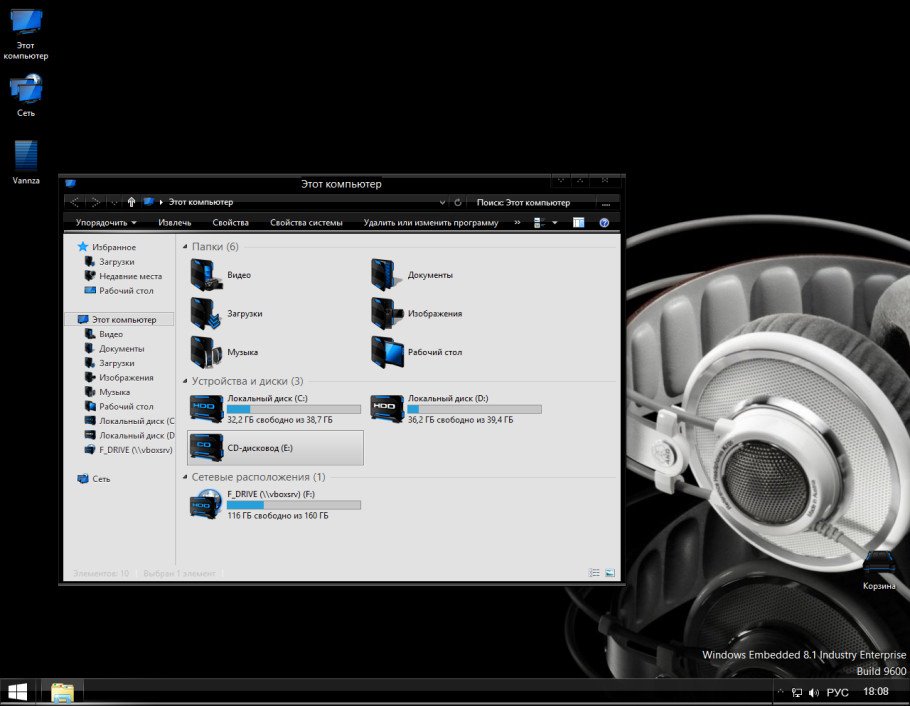Click Свойства системы in the toolbar
This screenshot has height=706, width=910.
pyautogui.click(x=306, y=223)
